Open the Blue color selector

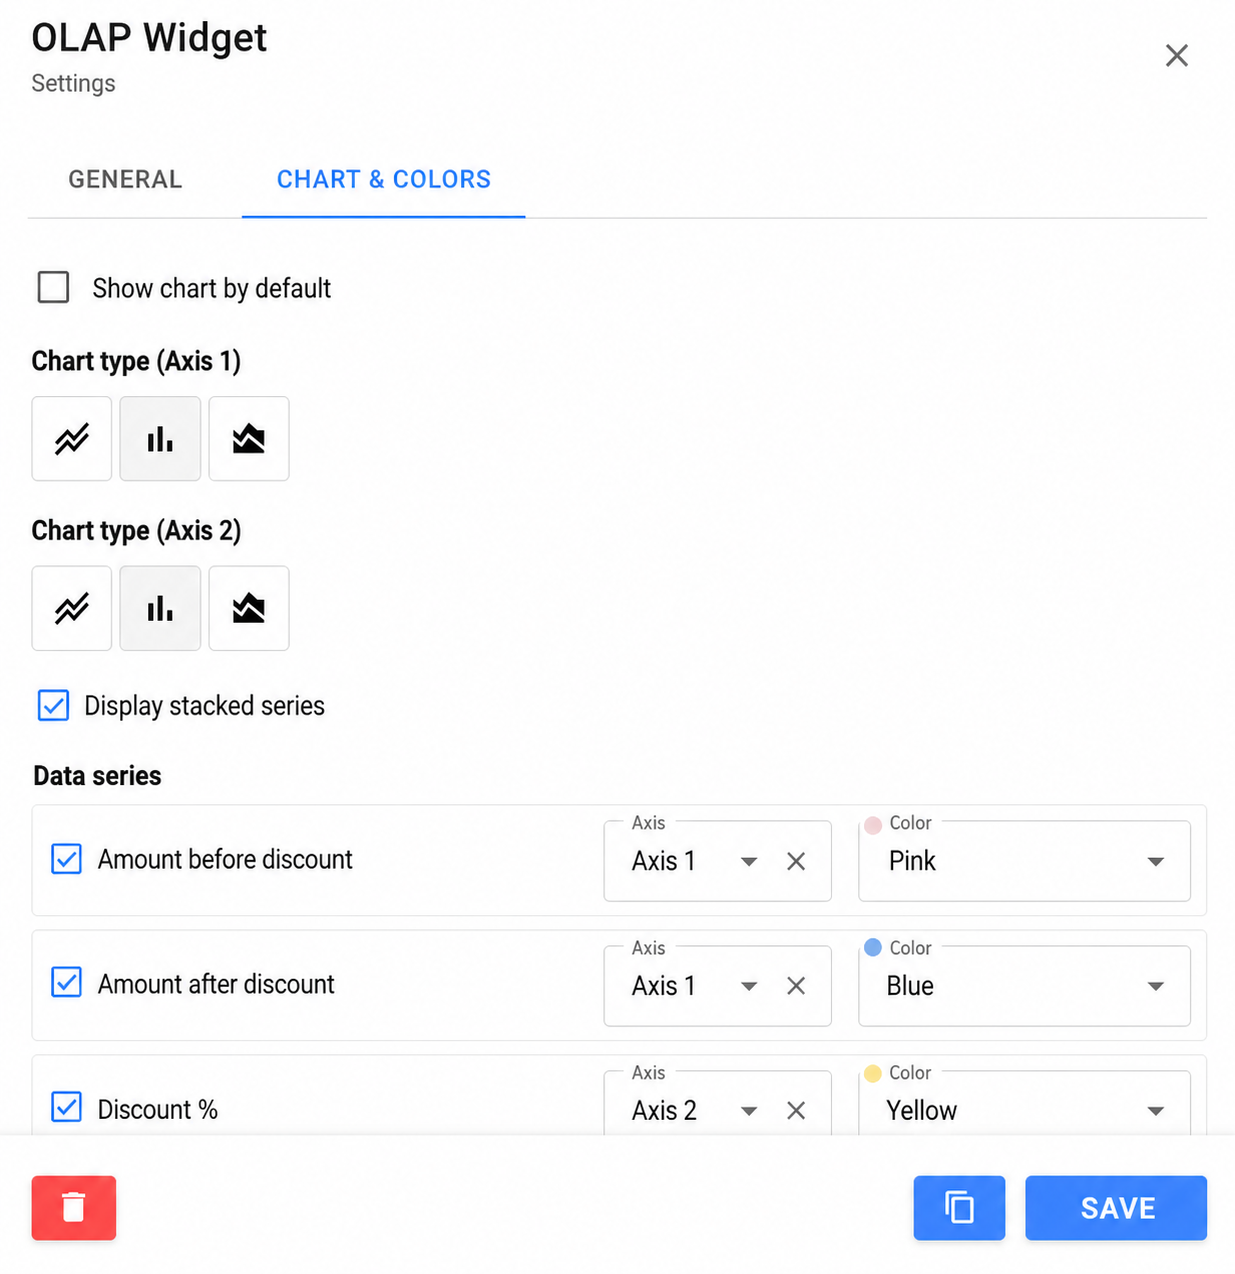coord(1025,986)
